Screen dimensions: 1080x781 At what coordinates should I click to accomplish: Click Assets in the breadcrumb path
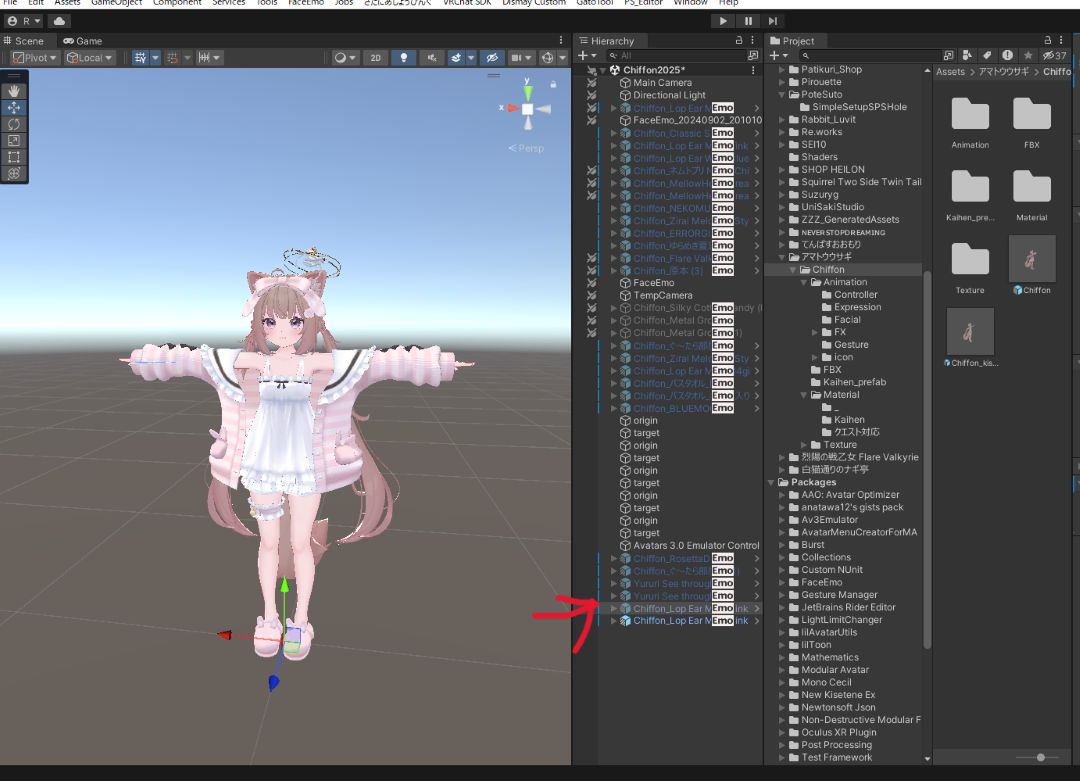(951, 72)
